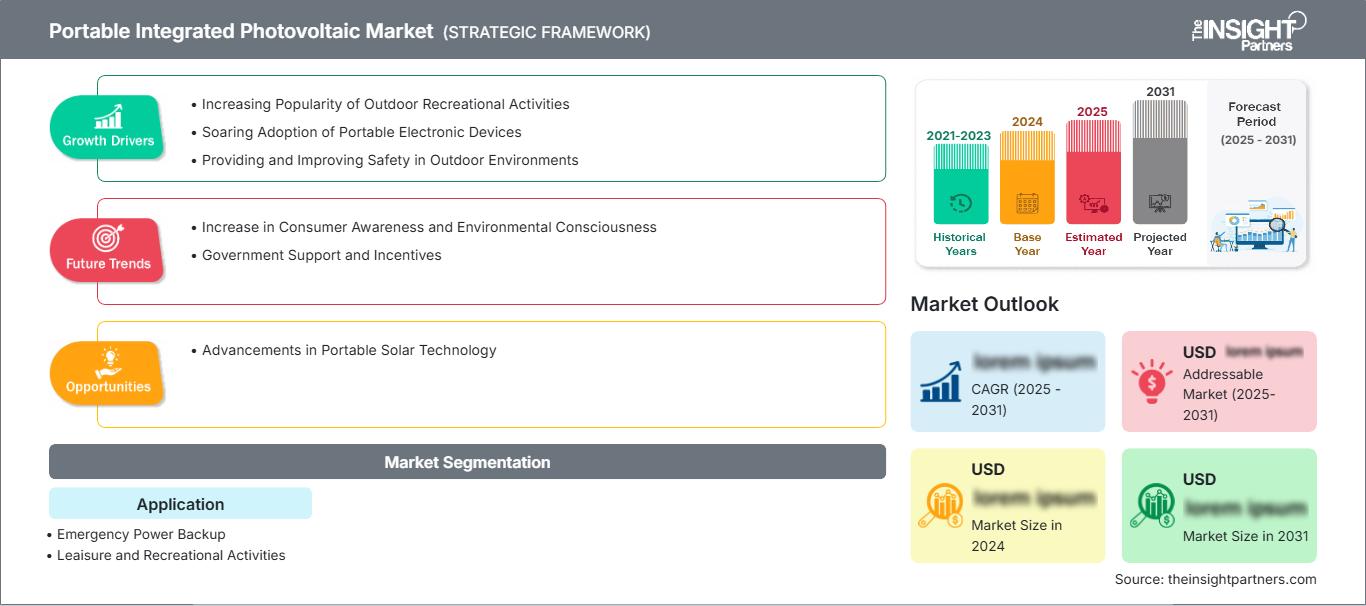Click the 2021-2023 historical bar
1366x606 pixels.
pyautogui.click(x=960, y=183)
